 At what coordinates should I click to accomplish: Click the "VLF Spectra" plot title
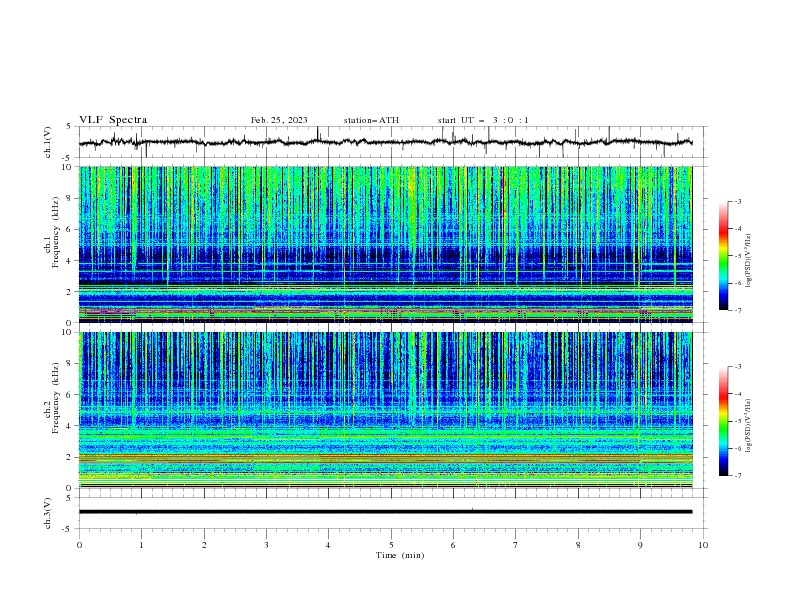[113, 120]
